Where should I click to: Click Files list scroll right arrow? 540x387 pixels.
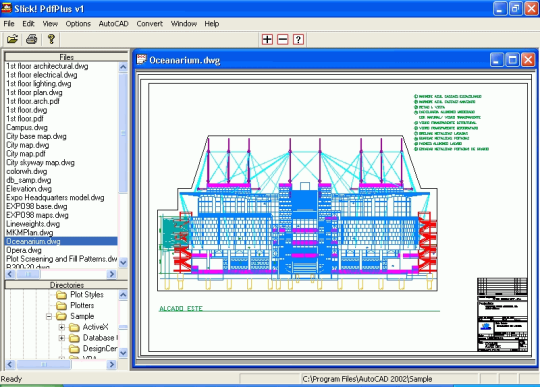pyautogui.click(x=112, y=274)
